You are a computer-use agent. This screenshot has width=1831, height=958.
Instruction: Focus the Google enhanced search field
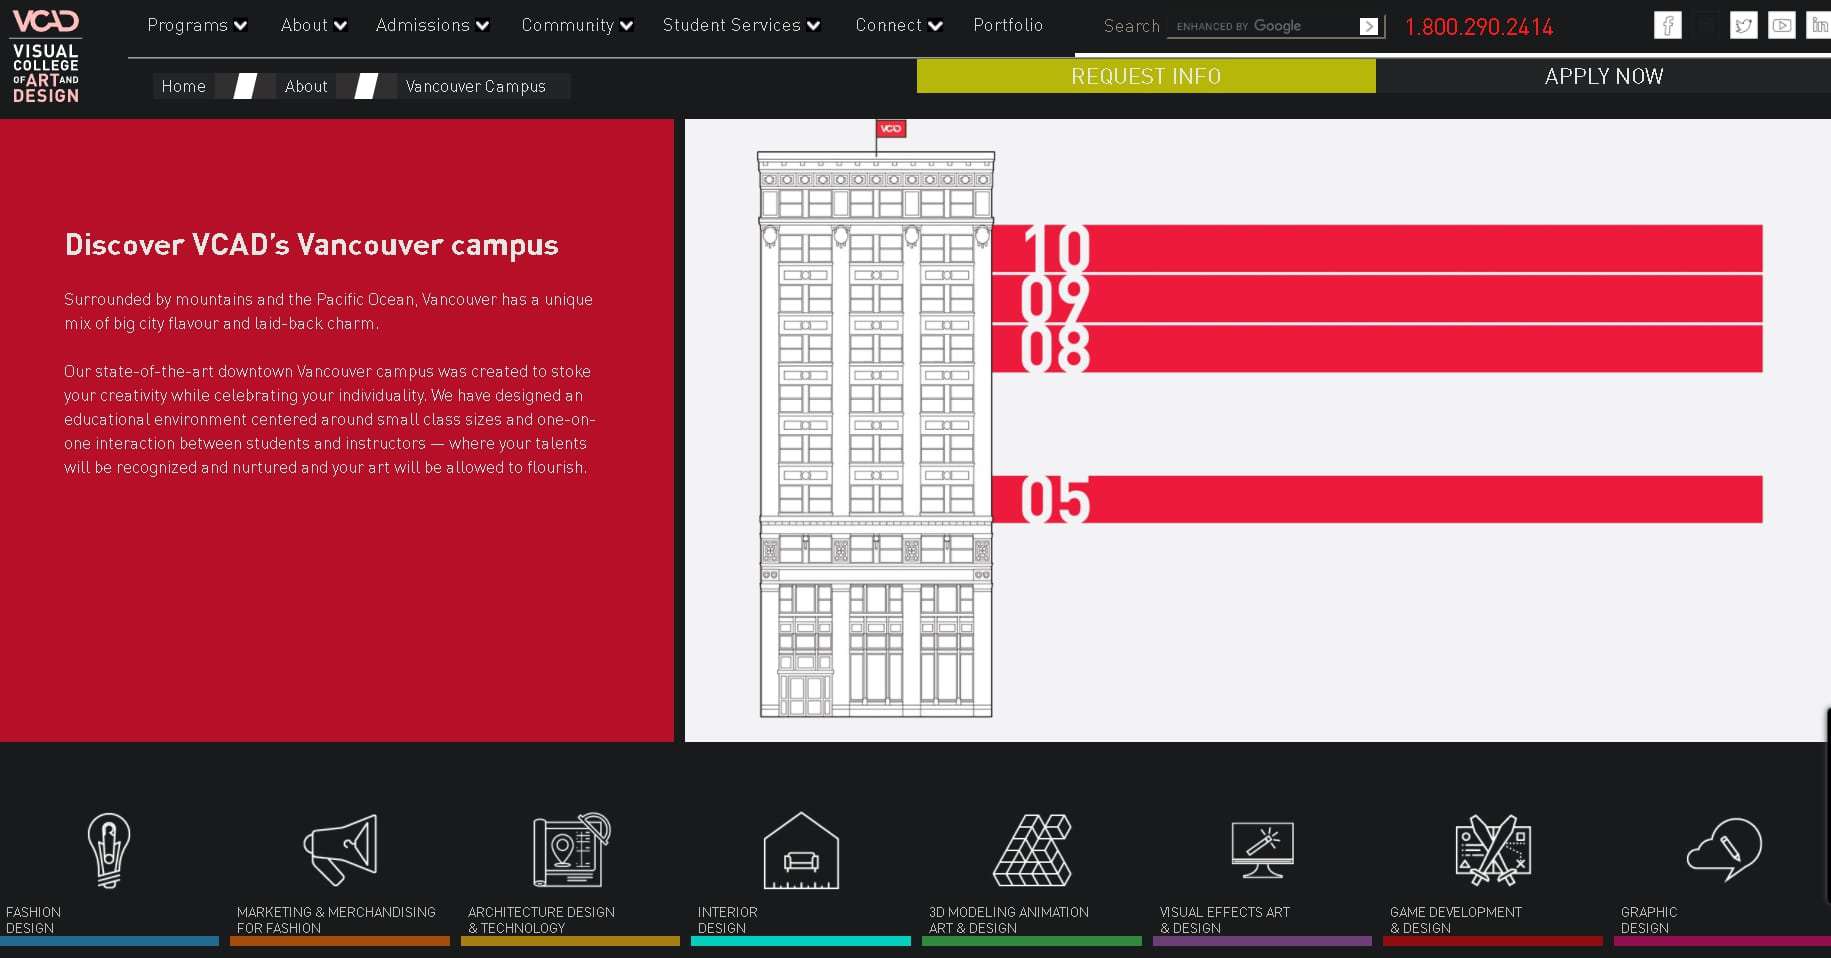[x=1262, y=26]
